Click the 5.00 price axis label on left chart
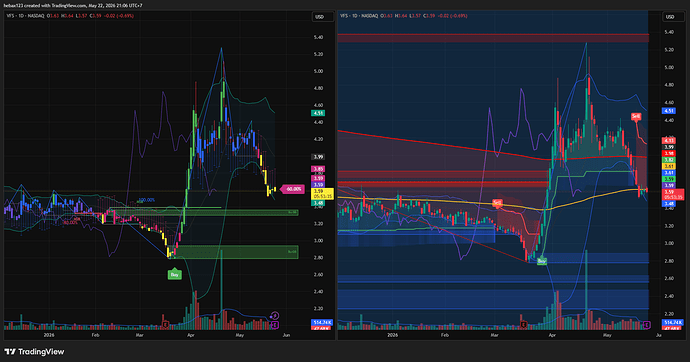690x362 pixels. 318,71
